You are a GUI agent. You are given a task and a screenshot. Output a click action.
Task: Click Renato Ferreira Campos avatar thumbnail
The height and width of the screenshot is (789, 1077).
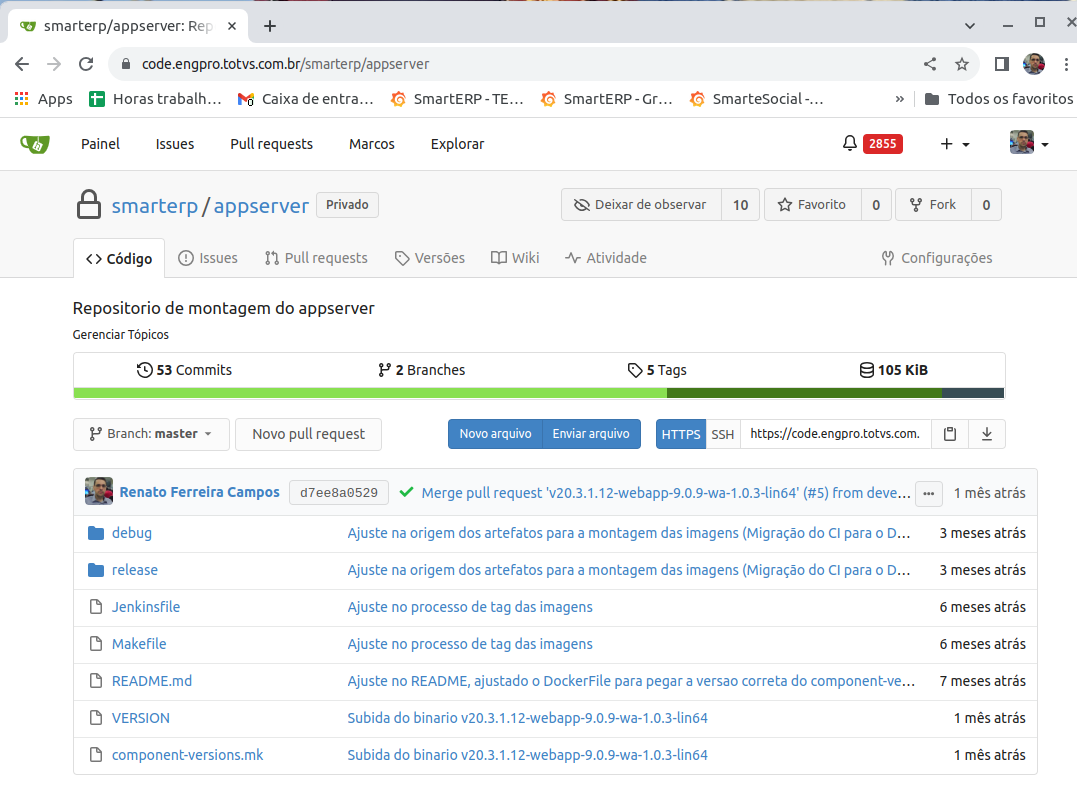point(99,492)
